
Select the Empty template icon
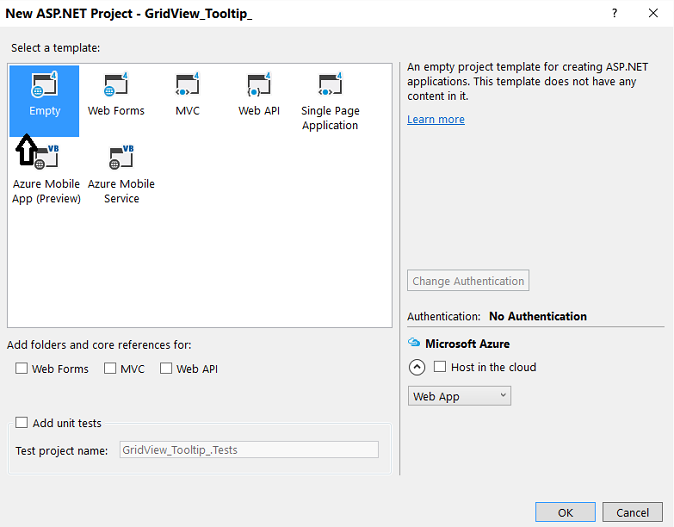click(x=44, y=85)
